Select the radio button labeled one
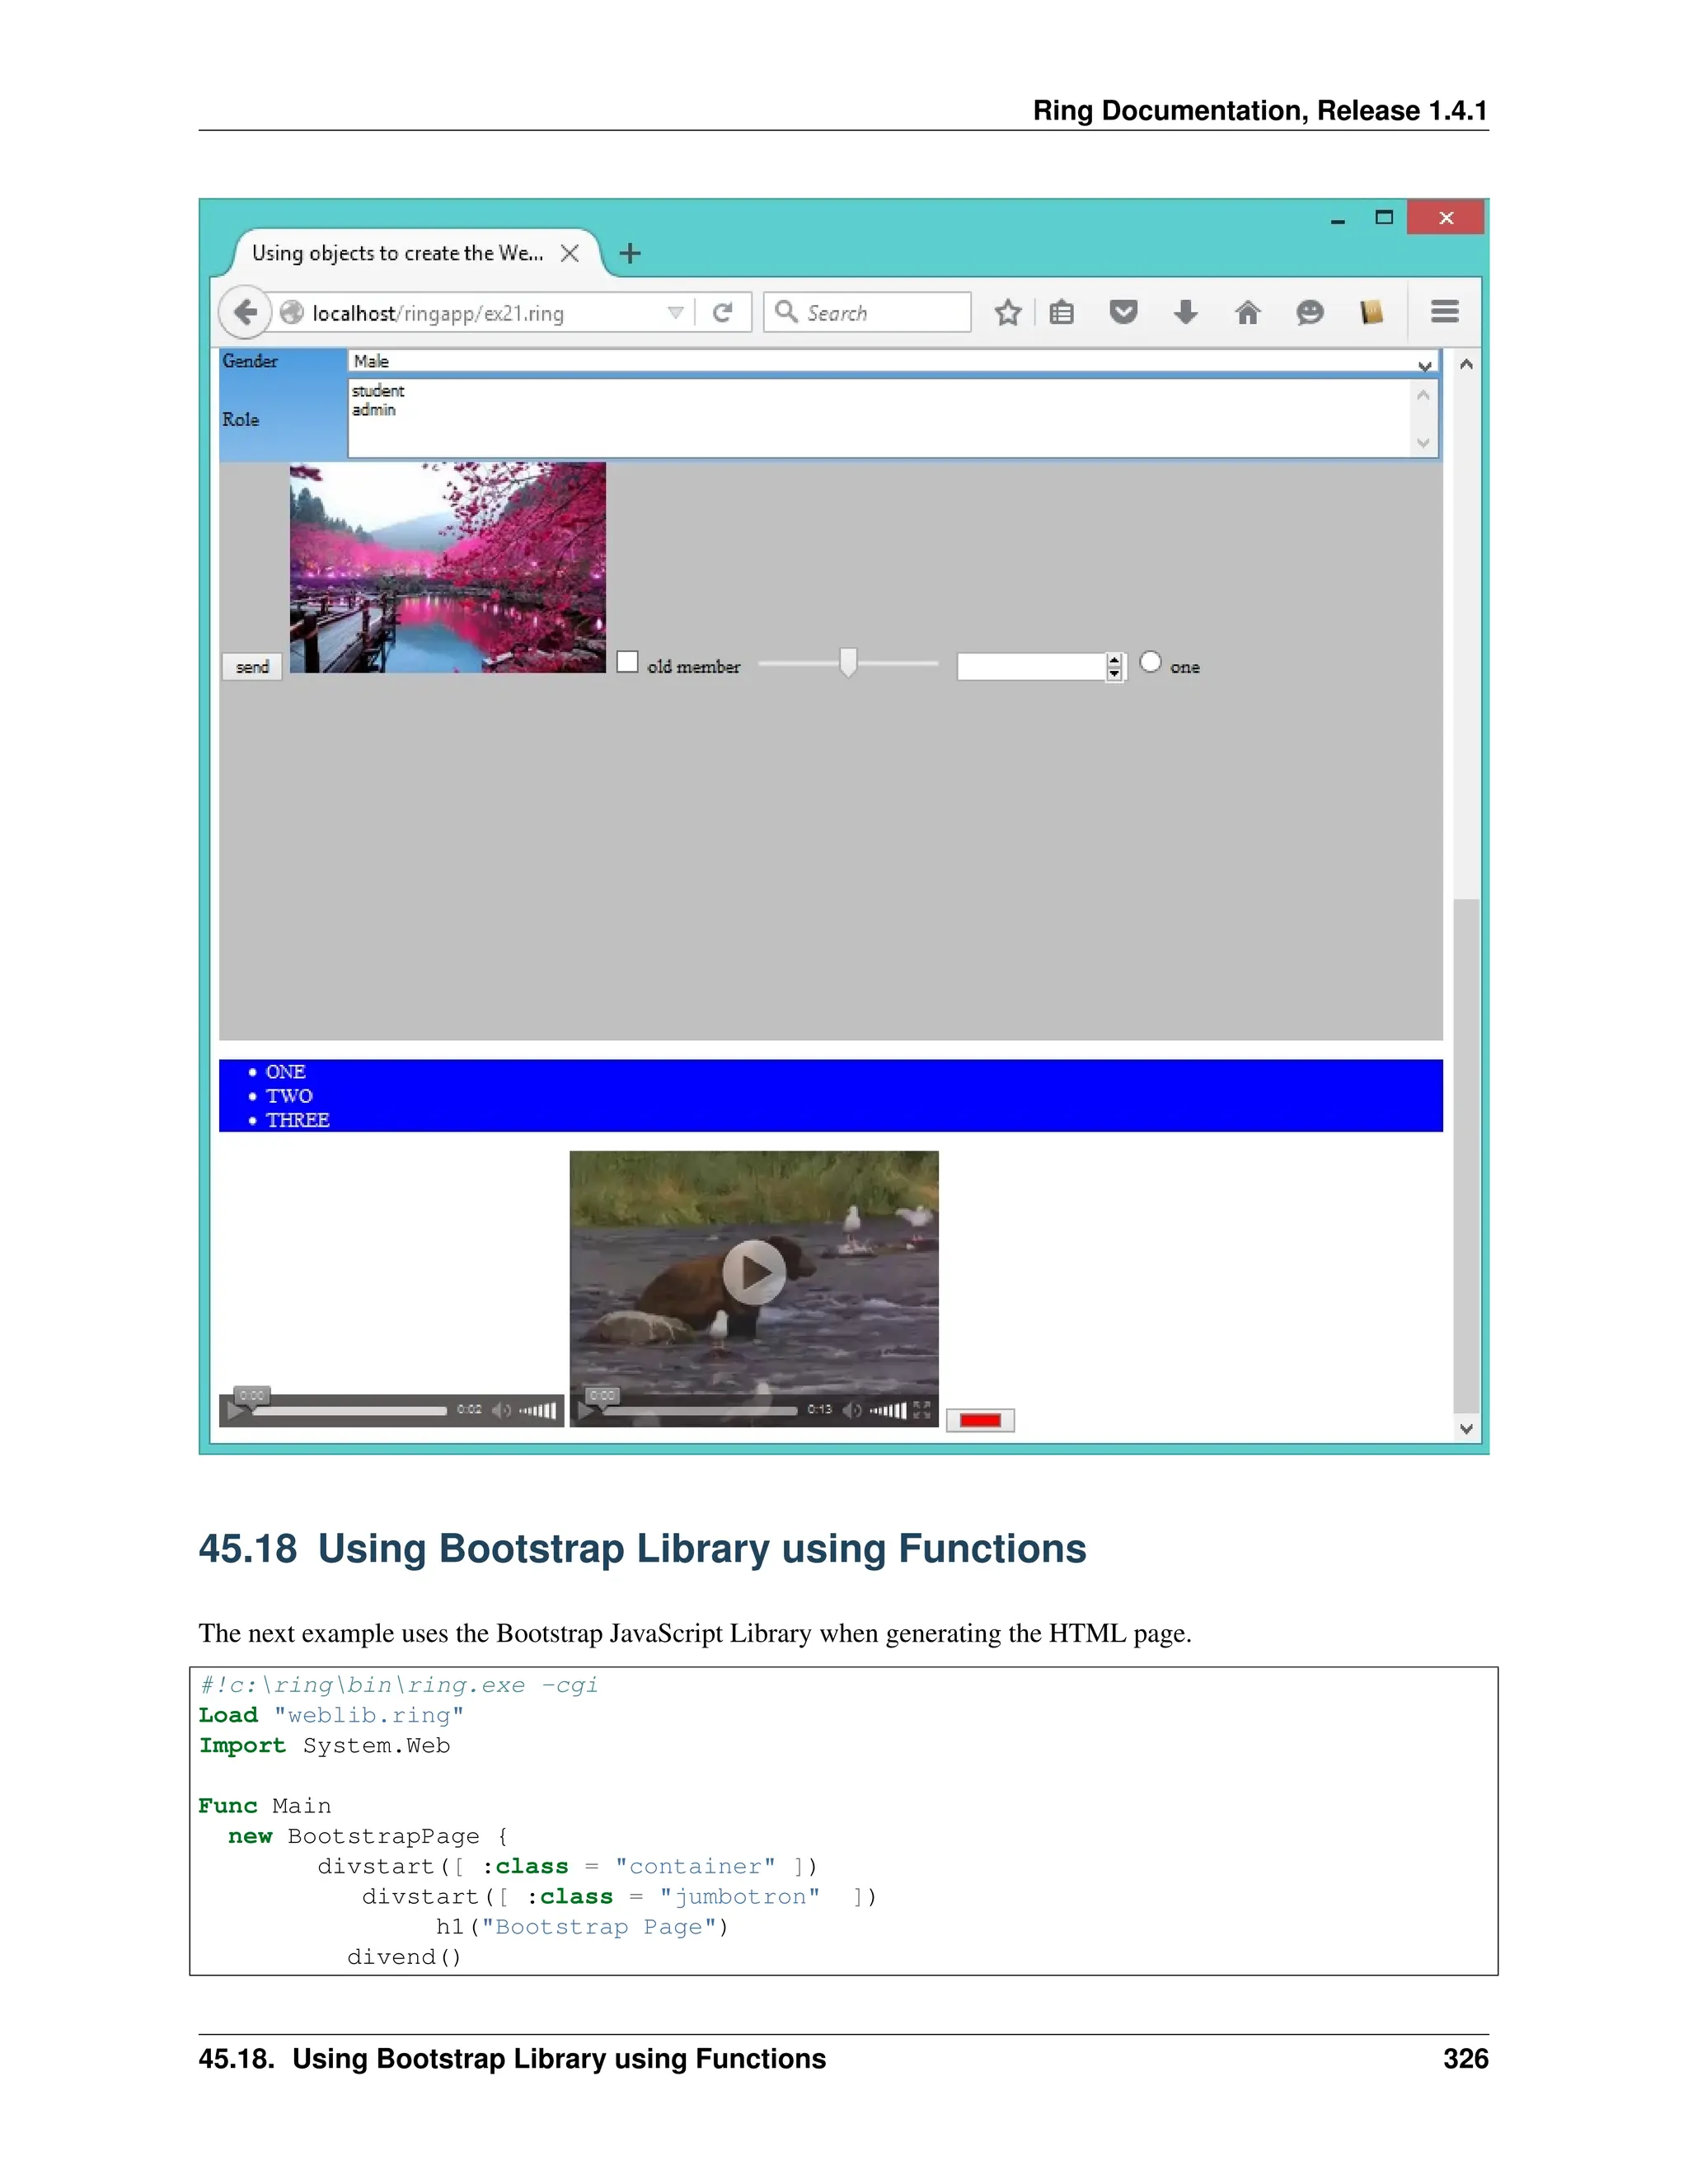The image size is (1688, 2184). pyautogui.click(x=1151, y=662)
